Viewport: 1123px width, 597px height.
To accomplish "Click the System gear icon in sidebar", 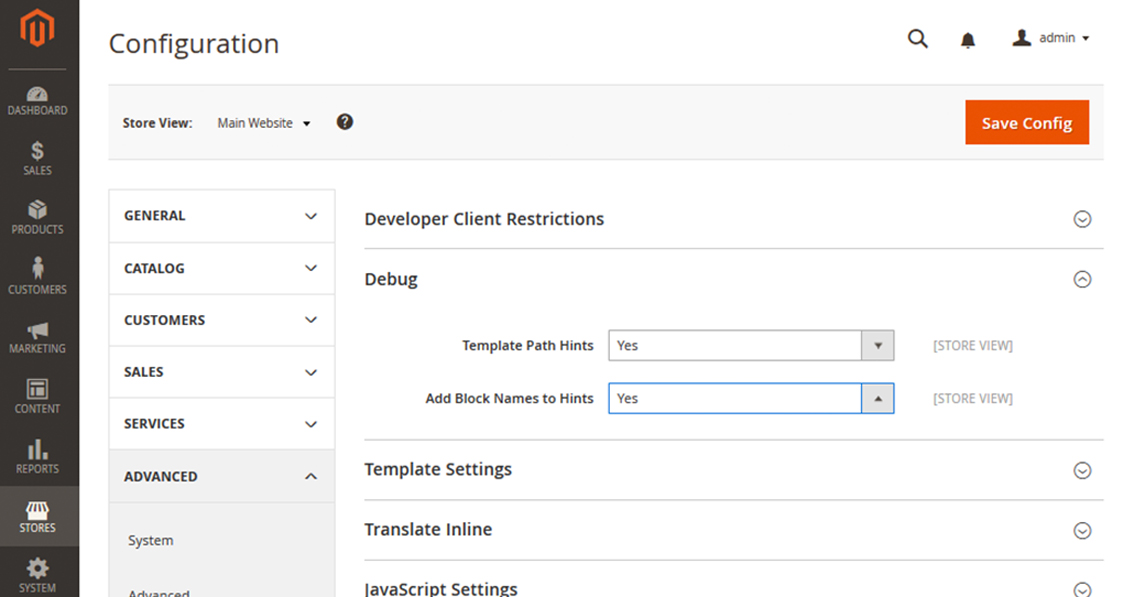I will click(37, 570).
